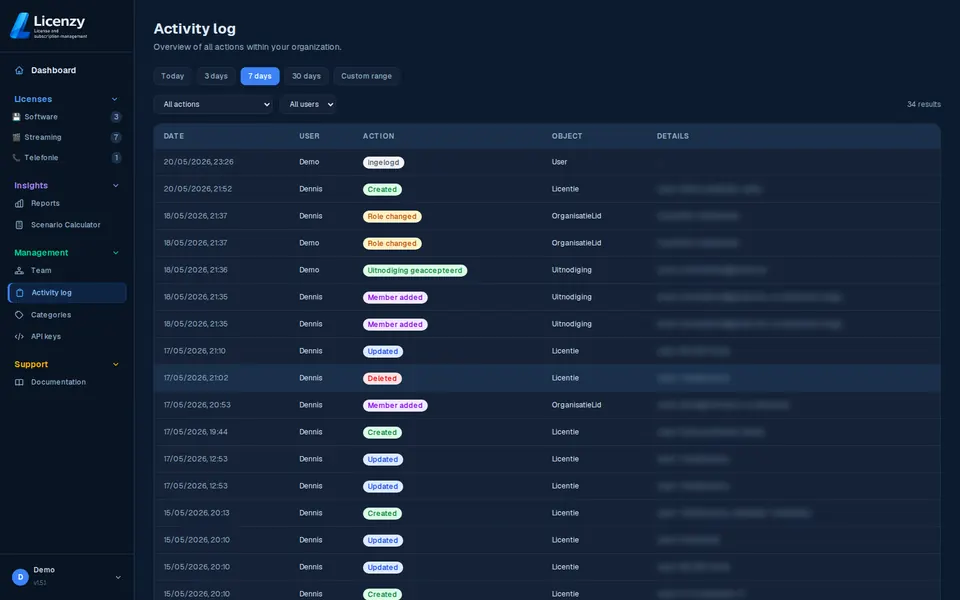Go to Dashboard page
This screenshot has width=960, height=600.
53,70
